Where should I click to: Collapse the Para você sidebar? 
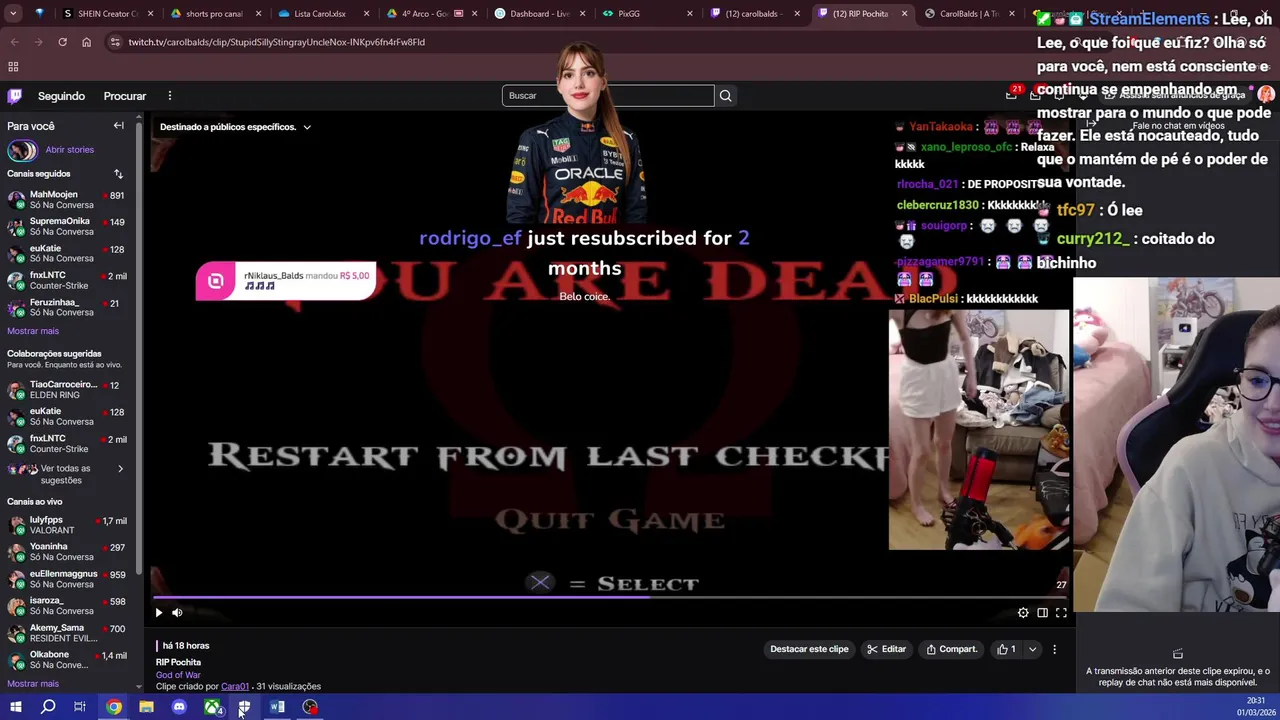[x=118, y=126]
